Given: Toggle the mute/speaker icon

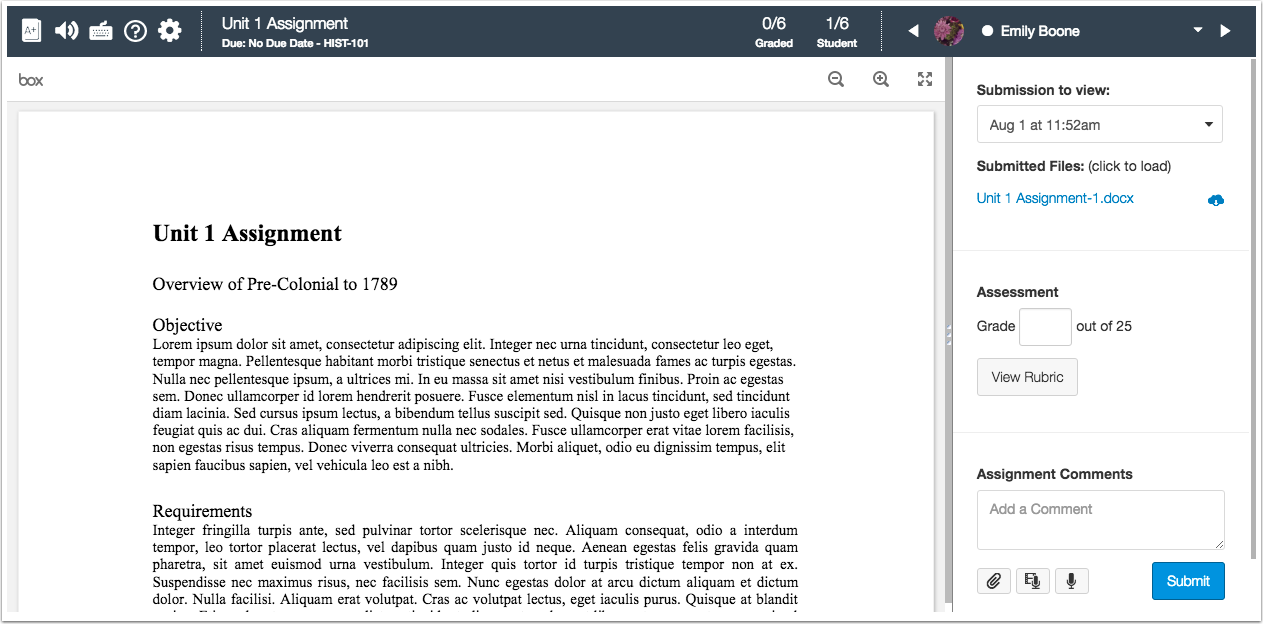Looking at the screenshot, I should (66, 31).
